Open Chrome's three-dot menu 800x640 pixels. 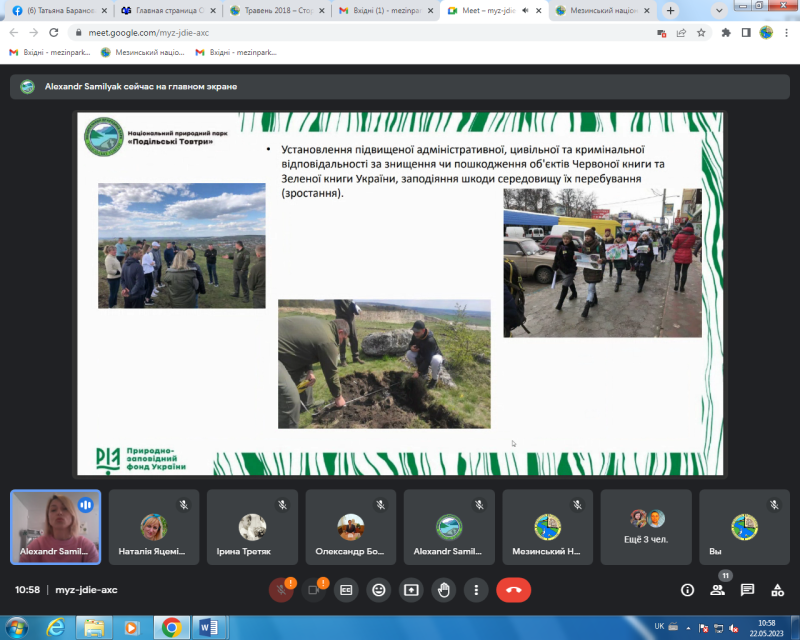786,32
